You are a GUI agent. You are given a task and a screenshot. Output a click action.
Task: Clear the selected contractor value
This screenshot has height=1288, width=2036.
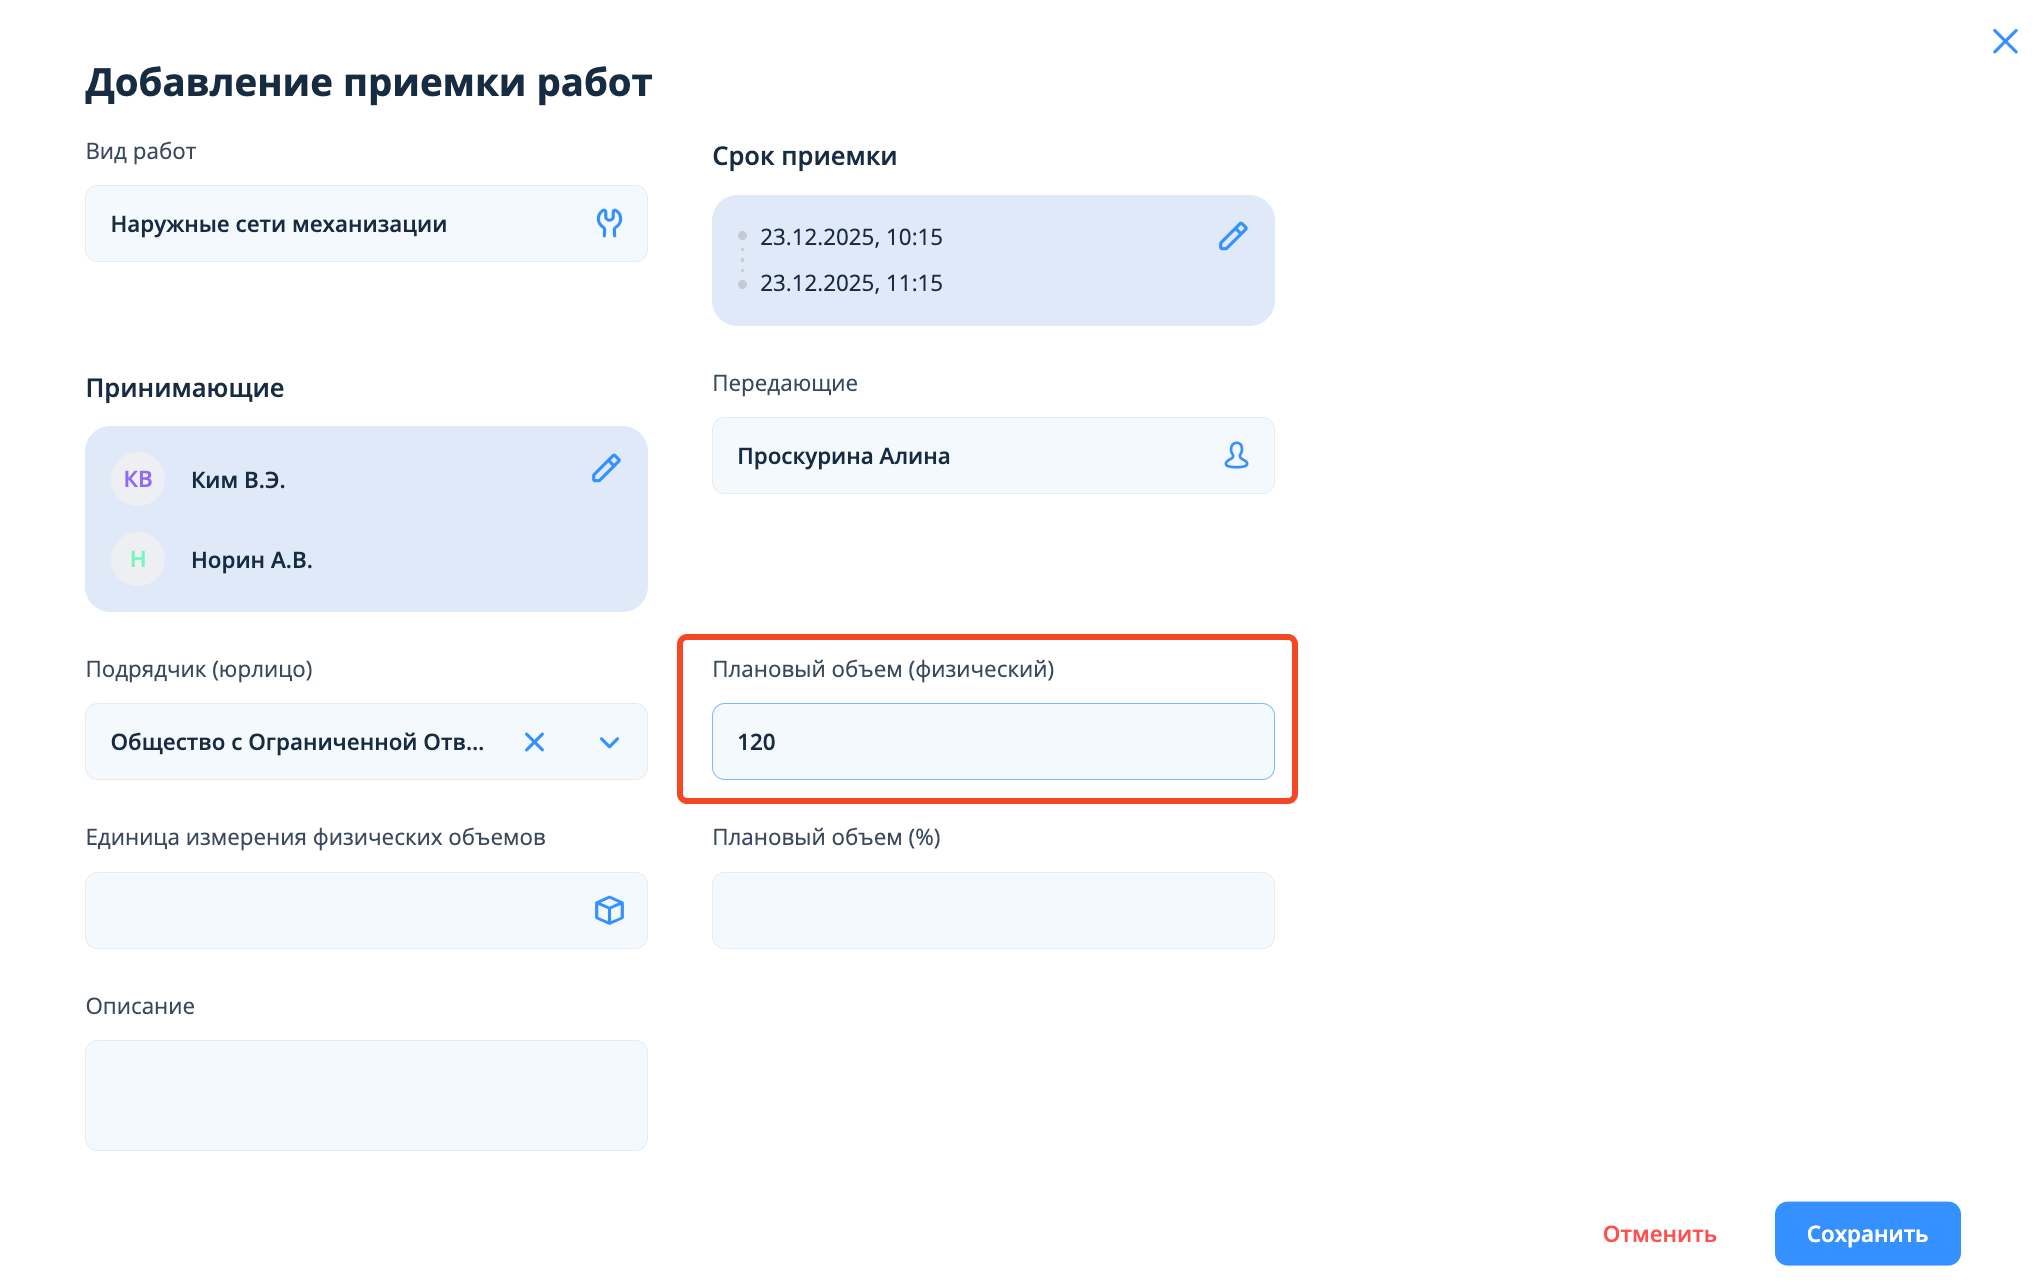[535, 742]
